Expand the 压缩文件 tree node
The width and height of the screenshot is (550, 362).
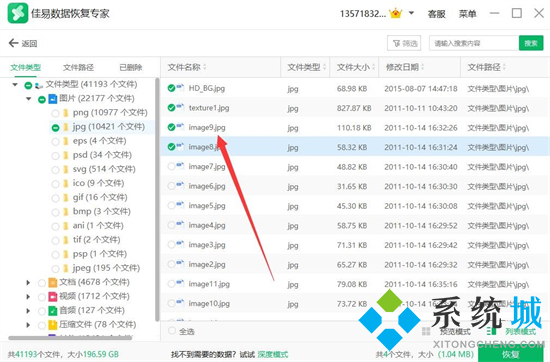(28, 325)
